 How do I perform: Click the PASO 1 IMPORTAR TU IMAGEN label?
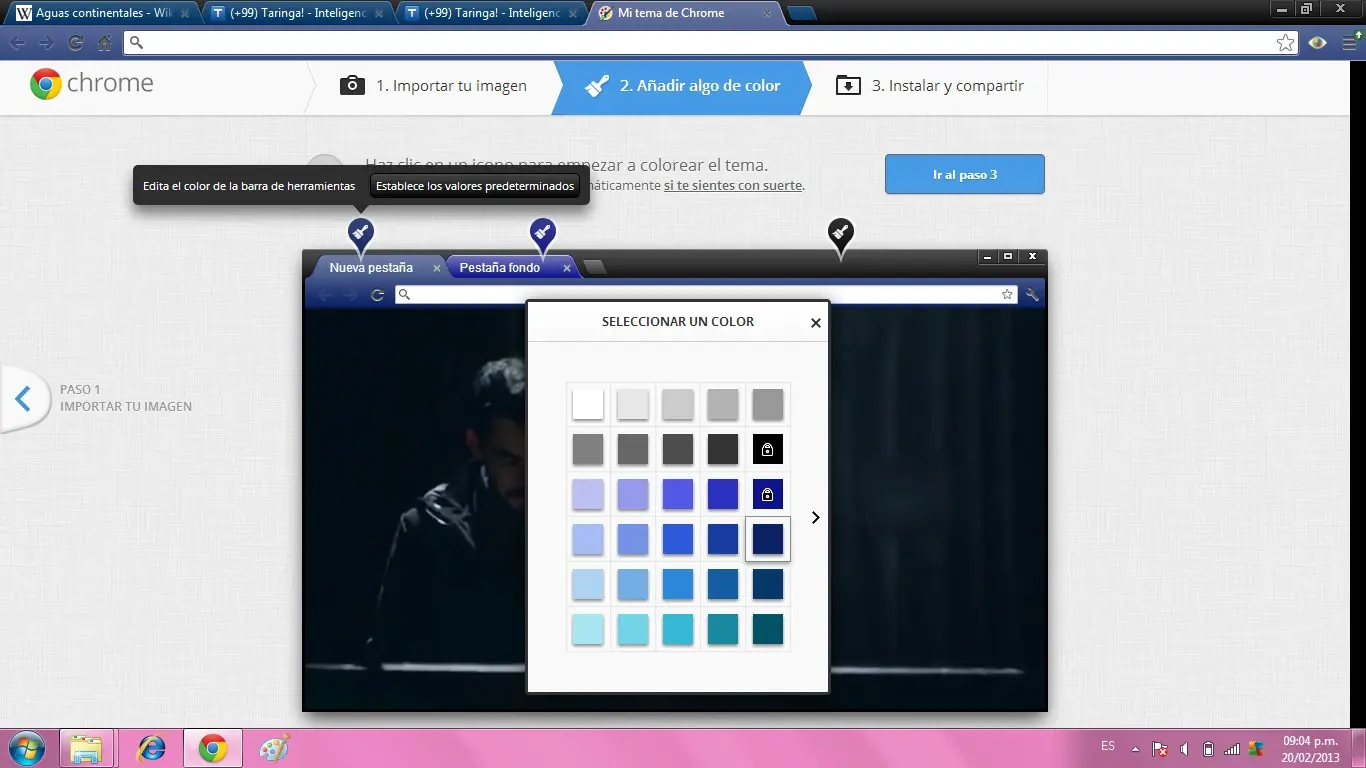126,398
